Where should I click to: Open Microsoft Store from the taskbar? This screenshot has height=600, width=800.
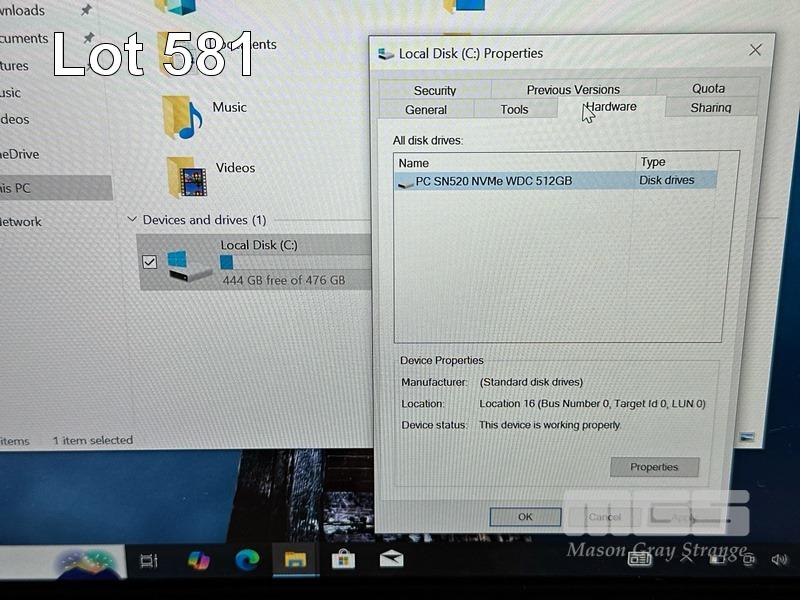point(343,559)
